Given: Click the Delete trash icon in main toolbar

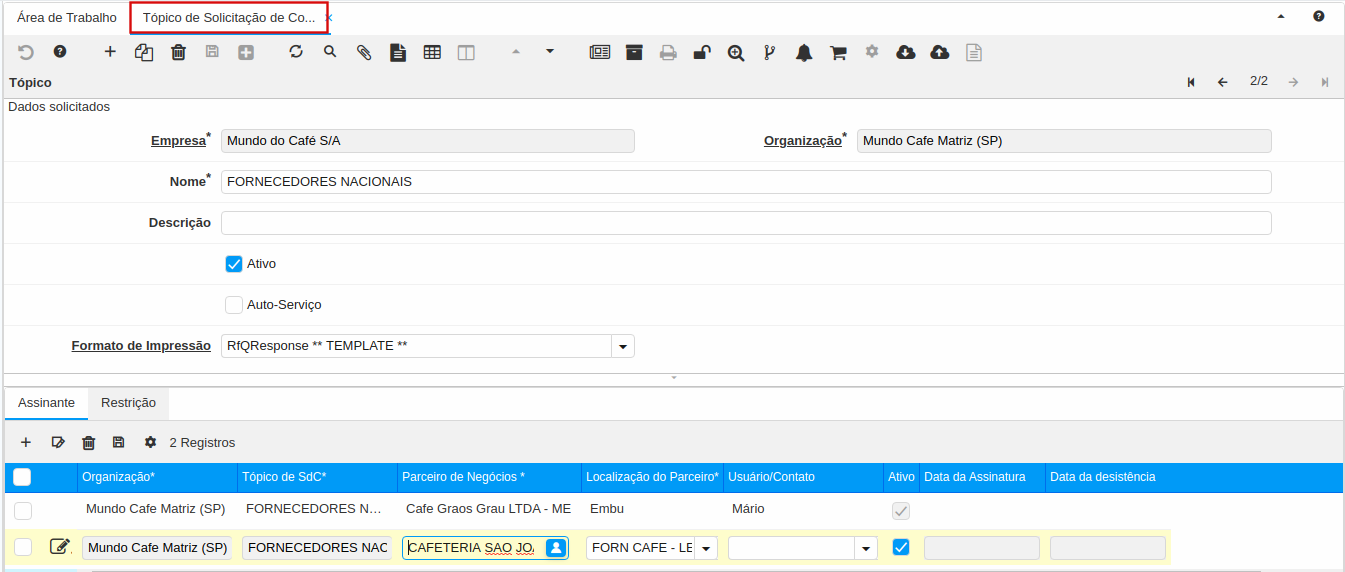Looking at the screenshot, I should click(178, 52).
